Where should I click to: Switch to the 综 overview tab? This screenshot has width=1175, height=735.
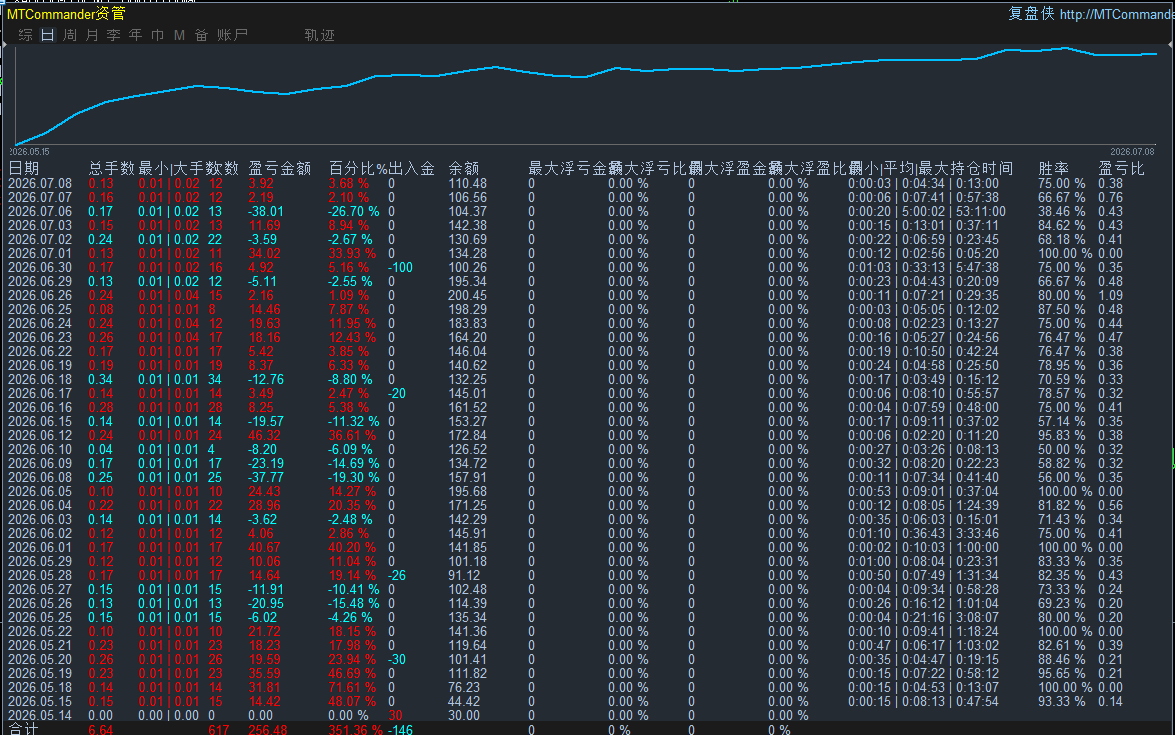(25, 35)
